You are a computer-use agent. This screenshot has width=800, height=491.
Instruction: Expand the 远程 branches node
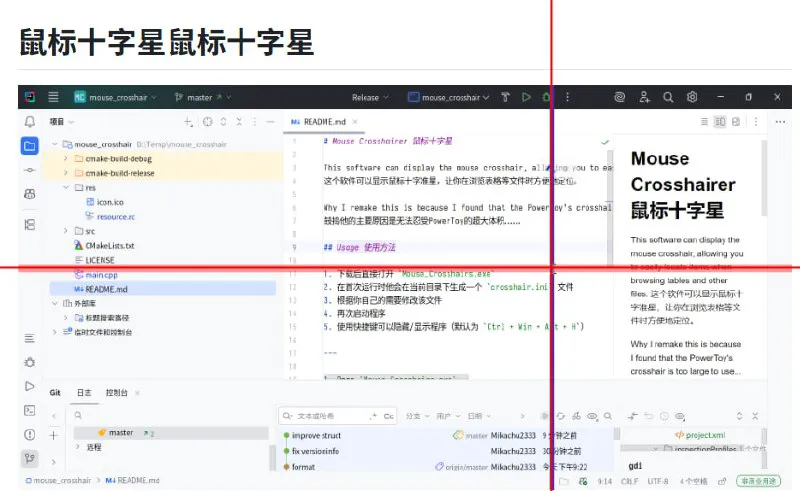pos(78,447)
